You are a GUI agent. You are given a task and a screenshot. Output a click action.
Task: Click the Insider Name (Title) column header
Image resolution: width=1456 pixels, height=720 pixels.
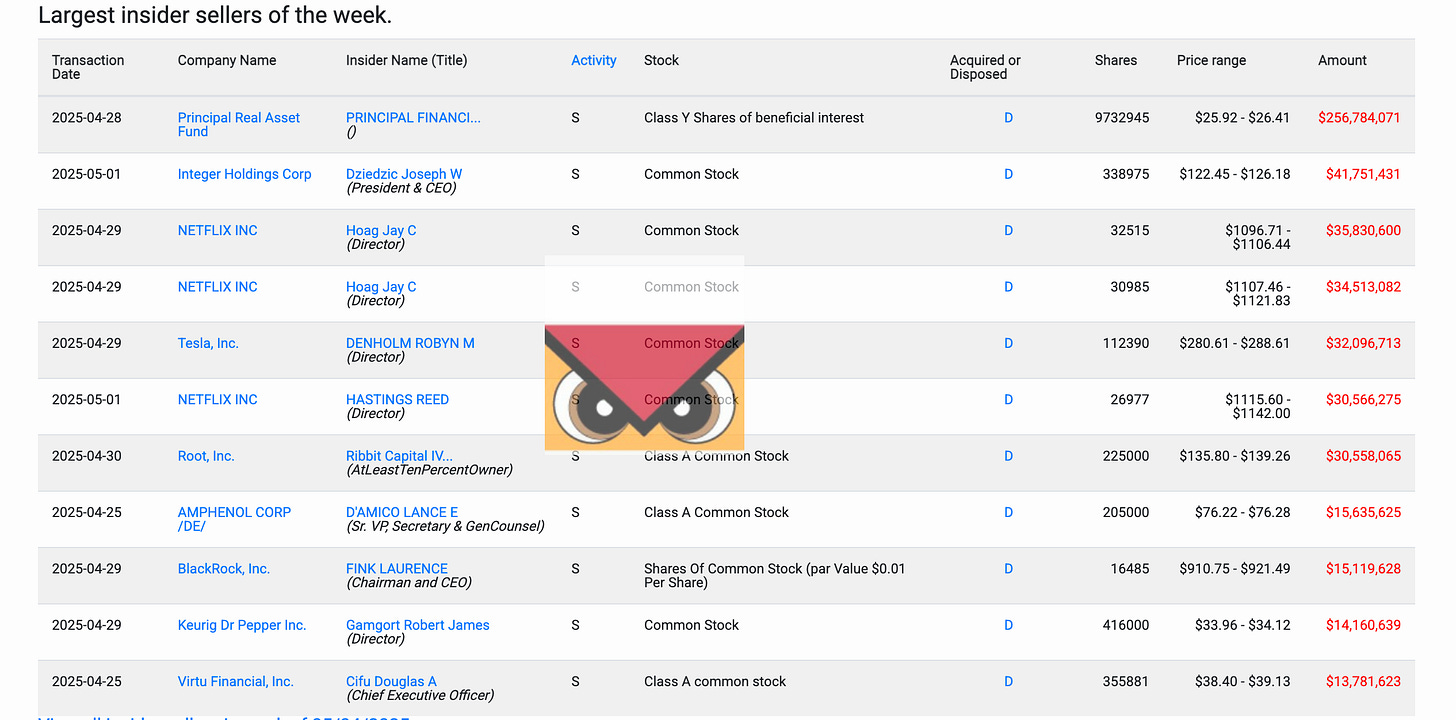407,60
